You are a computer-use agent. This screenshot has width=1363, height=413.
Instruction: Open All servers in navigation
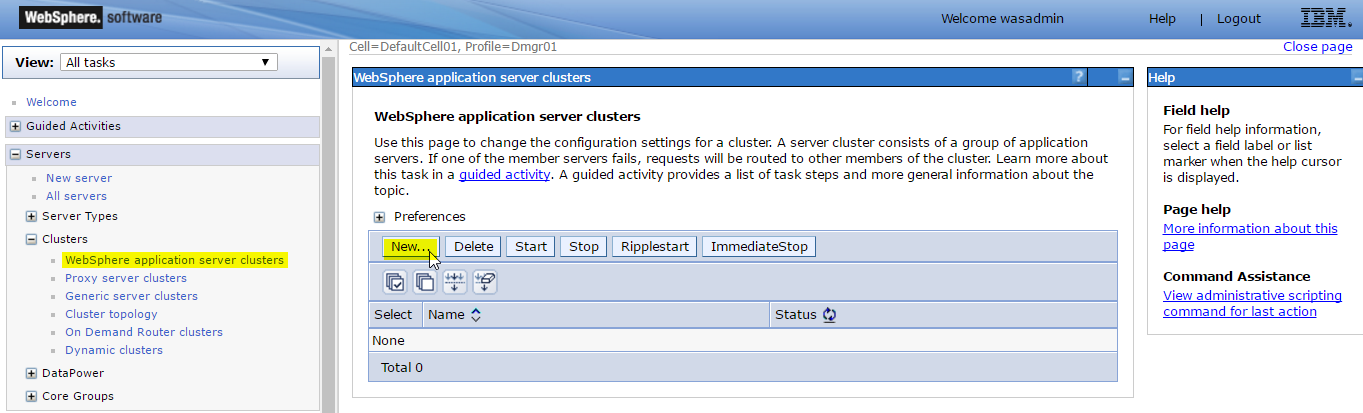[x=76, y=196]
